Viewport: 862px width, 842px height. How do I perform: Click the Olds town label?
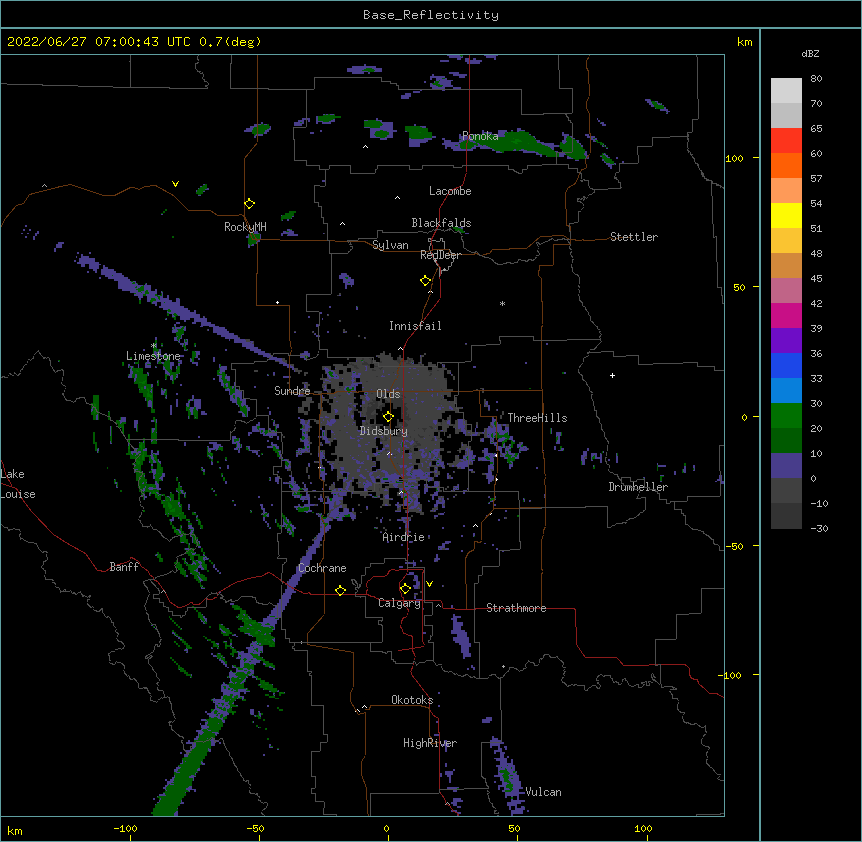(388, 394)
